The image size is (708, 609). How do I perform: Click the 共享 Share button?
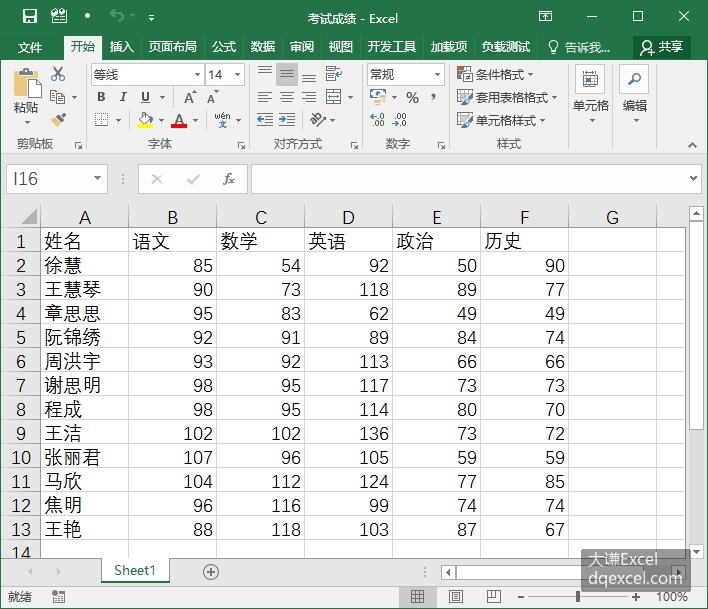coord(661,47)
